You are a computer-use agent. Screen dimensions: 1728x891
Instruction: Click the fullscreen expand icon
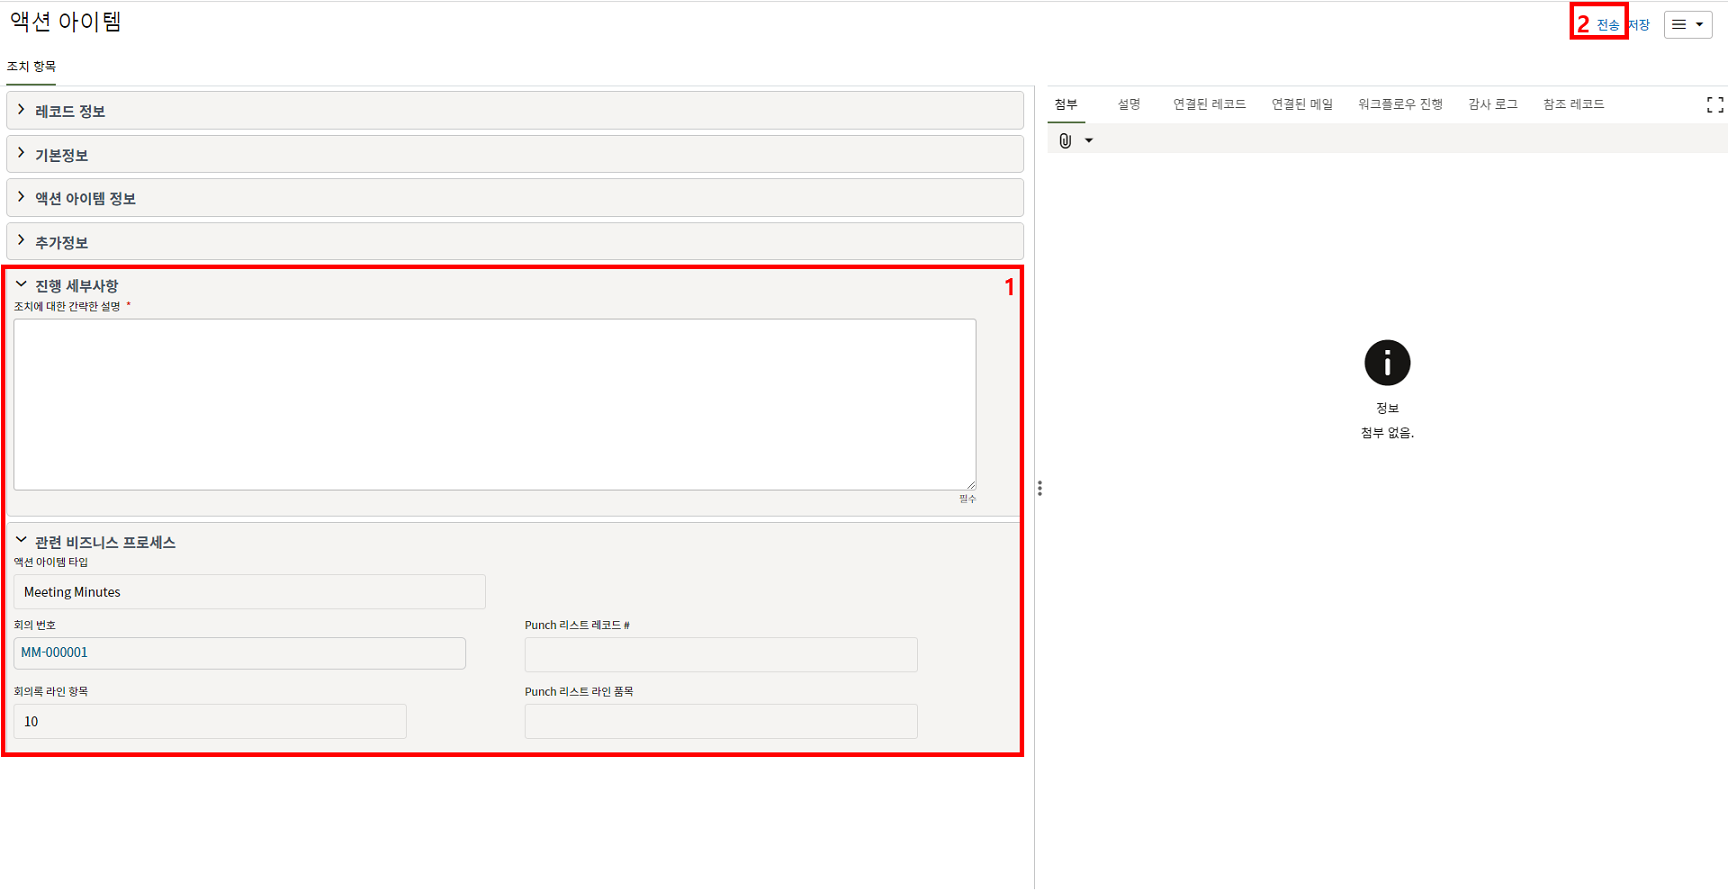[1714, 105]
